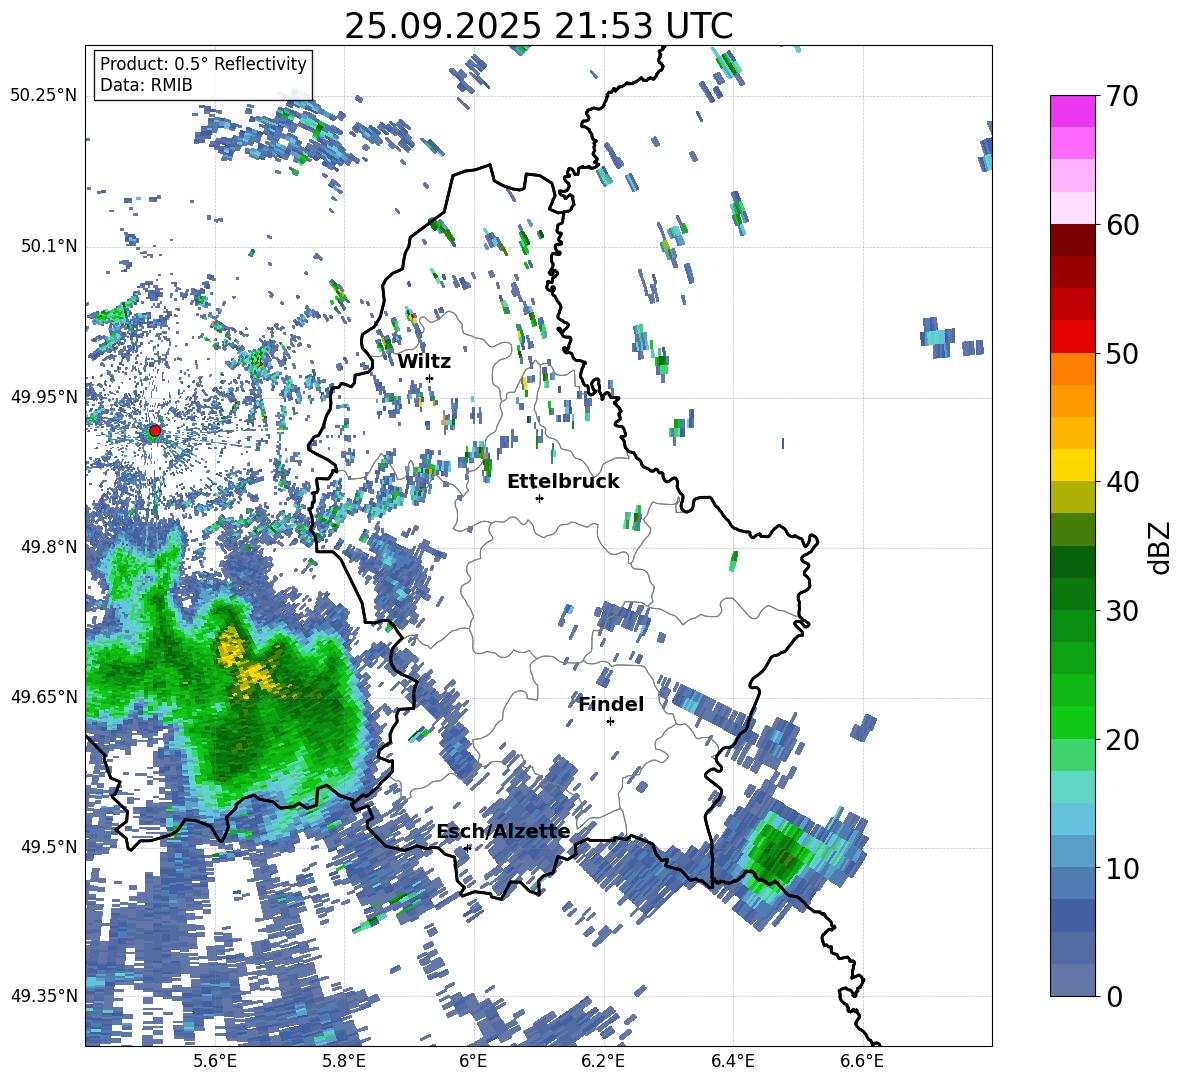Click the 49.95°N latitude label

44,396
